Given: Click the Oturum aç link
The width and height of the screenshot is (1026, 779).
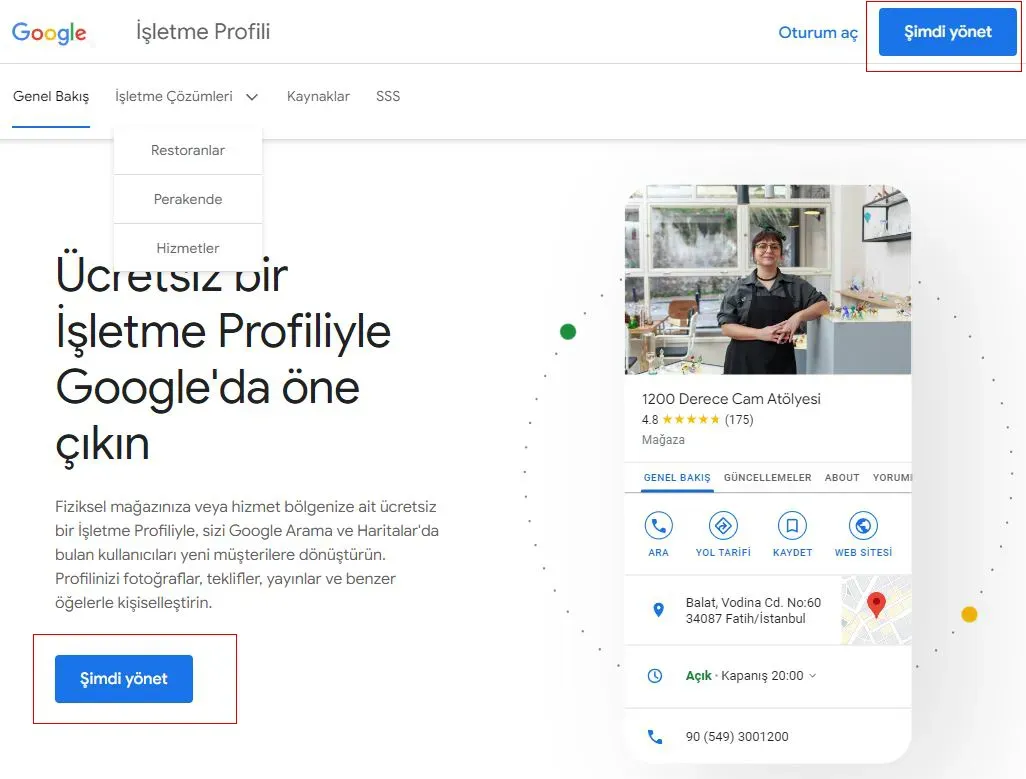Looking at the screenshot, I should click(x=818, y=32).
